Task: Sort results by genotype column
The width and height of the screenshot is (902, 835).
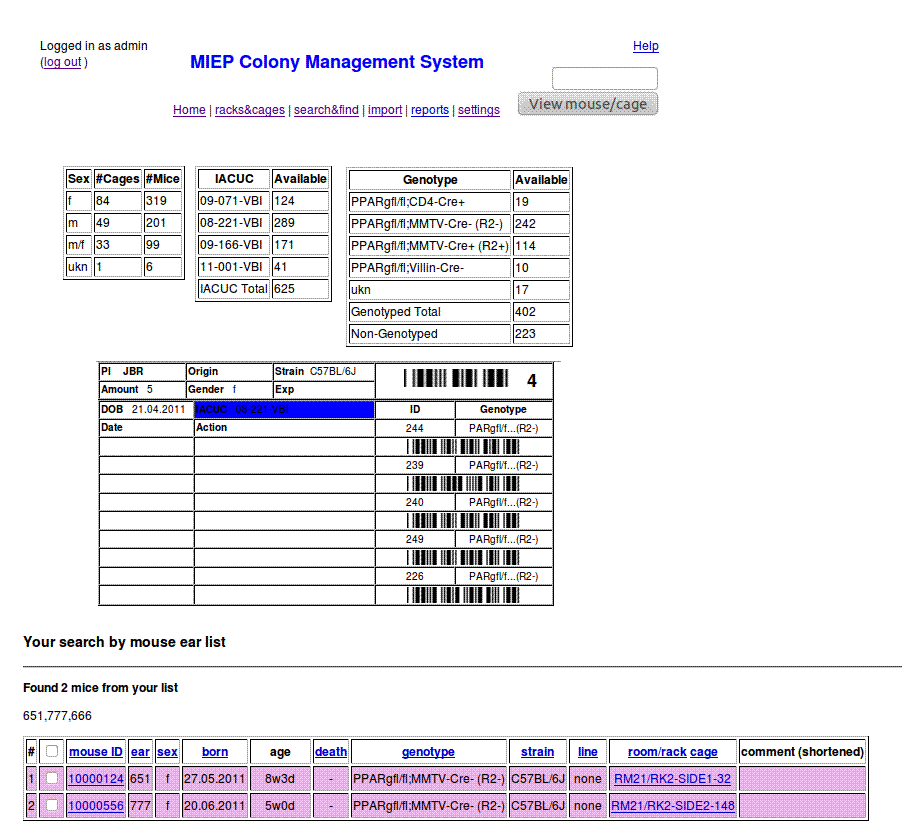Action: click(x=428, y=752)
